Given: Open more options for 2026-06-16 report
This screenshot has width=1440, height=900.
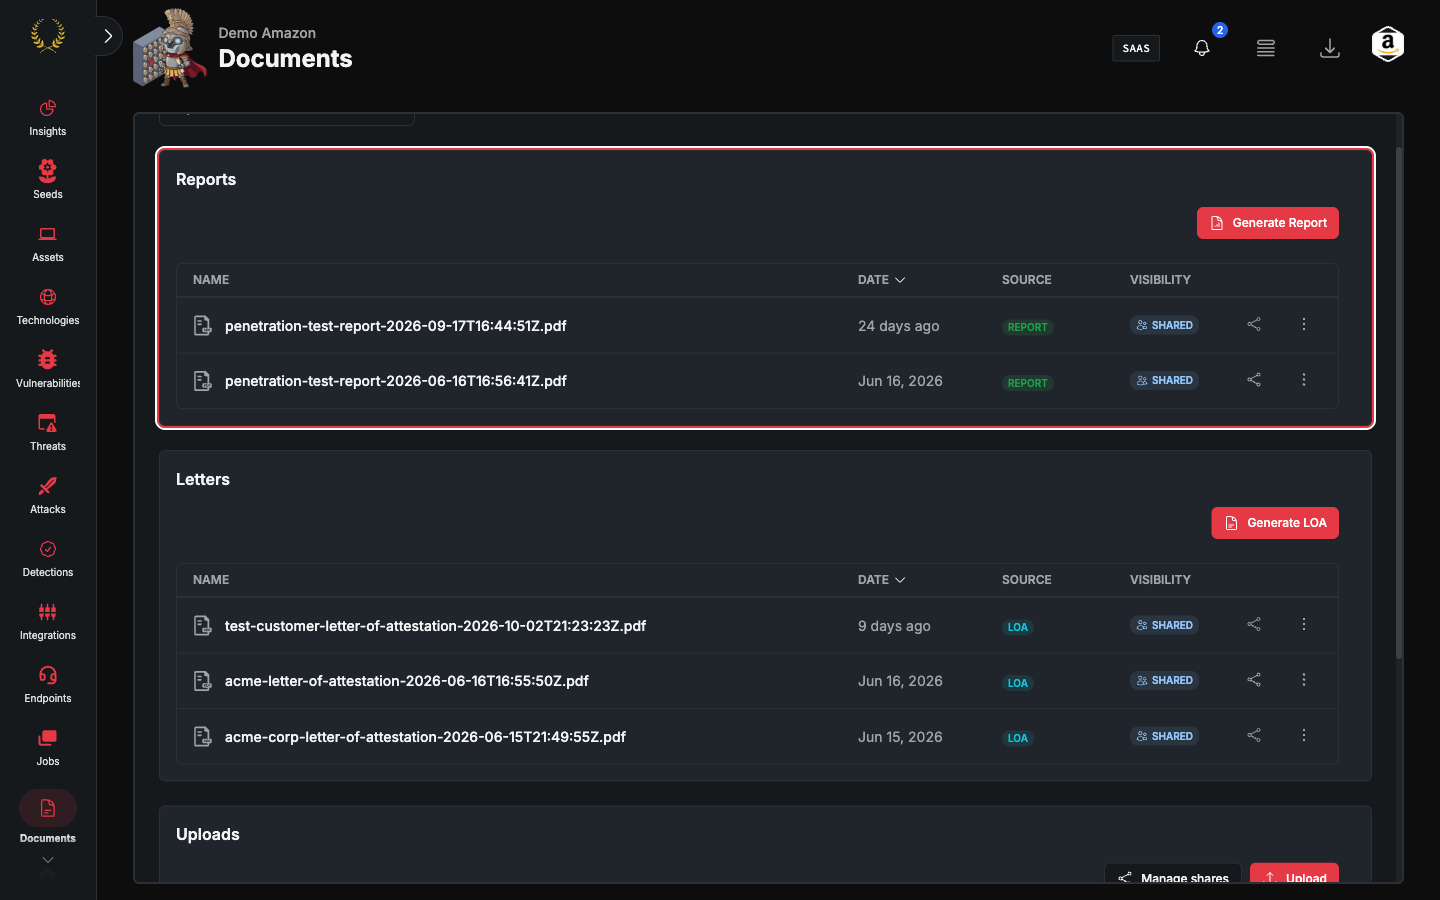Looking at the screenshot, I should click(x=1304, y=380).
